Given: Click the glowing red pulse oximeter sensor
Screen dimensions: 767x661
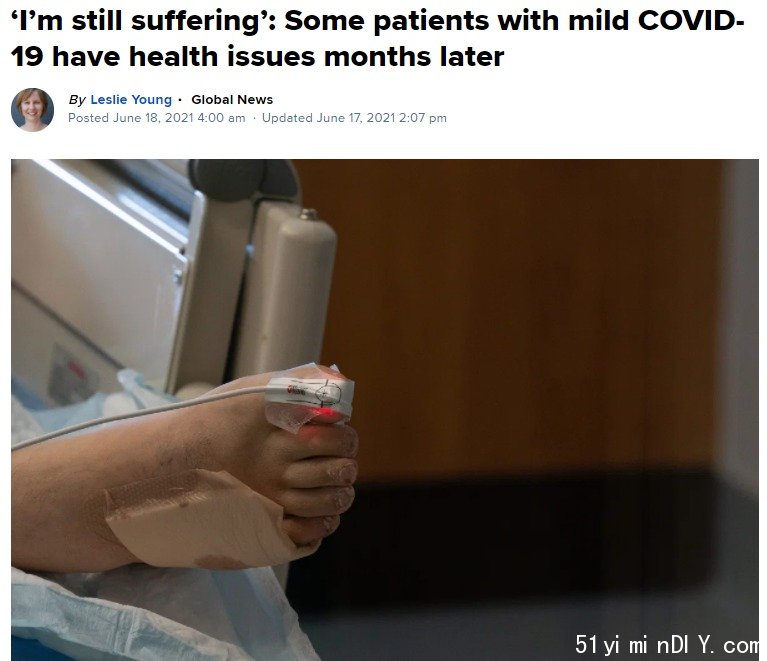Looking at the screenshot, I should 323,415.
